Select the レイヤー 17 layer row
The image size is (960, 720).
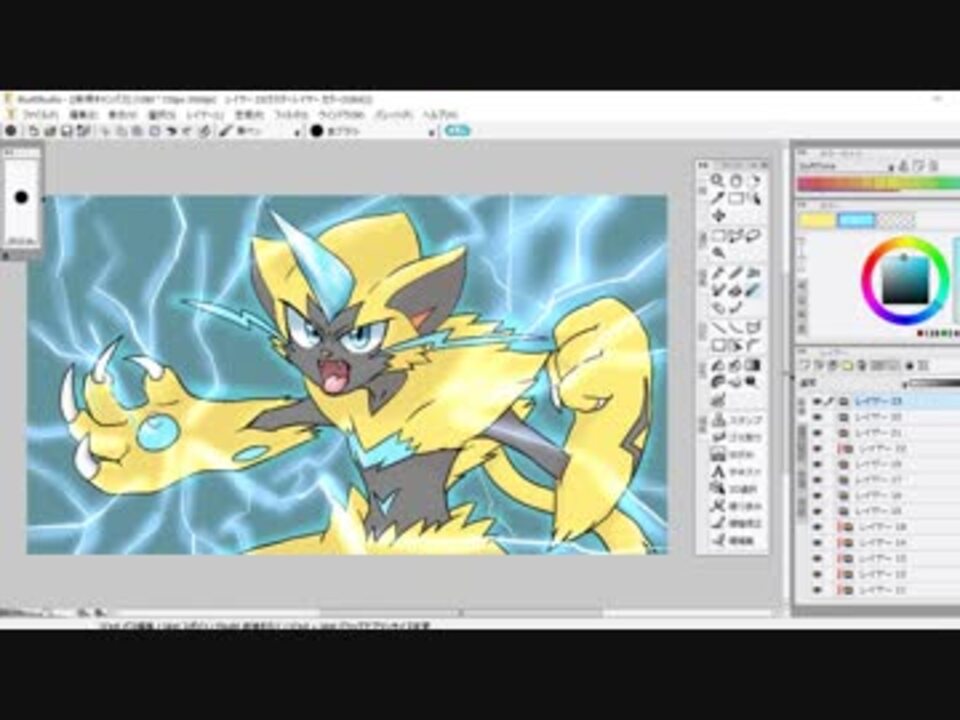click(885, 479)
